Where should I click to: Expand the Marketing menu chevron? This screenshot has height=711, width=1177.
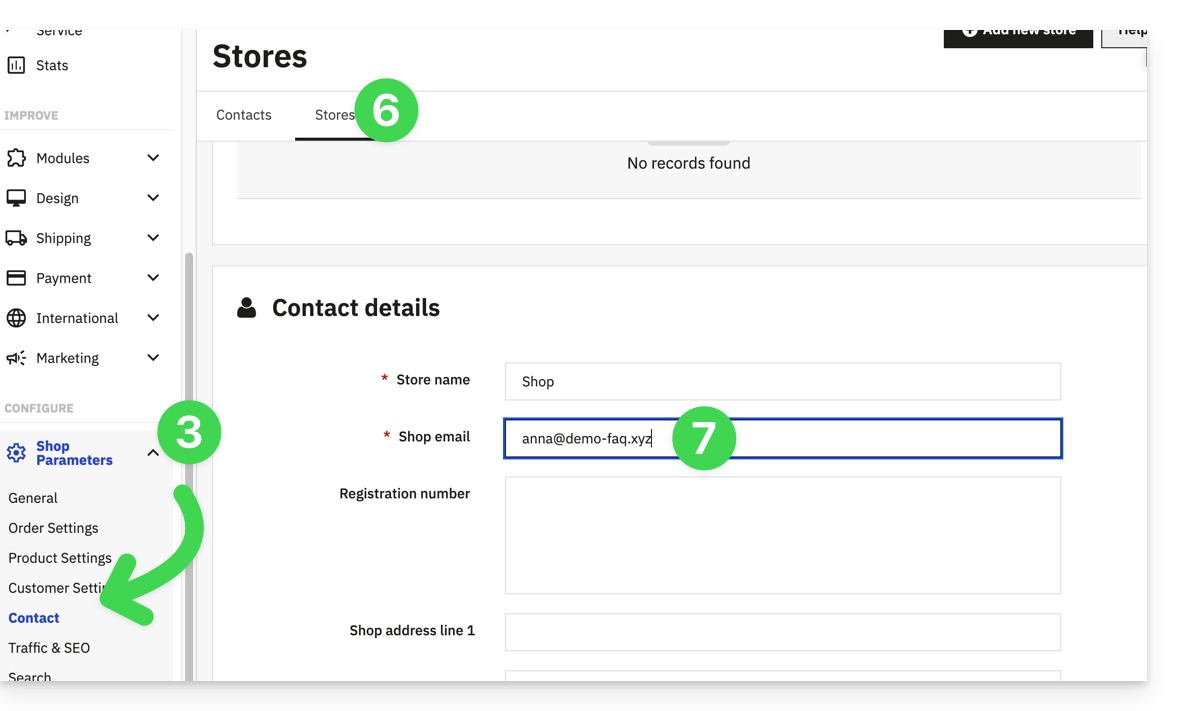point(153,358)
